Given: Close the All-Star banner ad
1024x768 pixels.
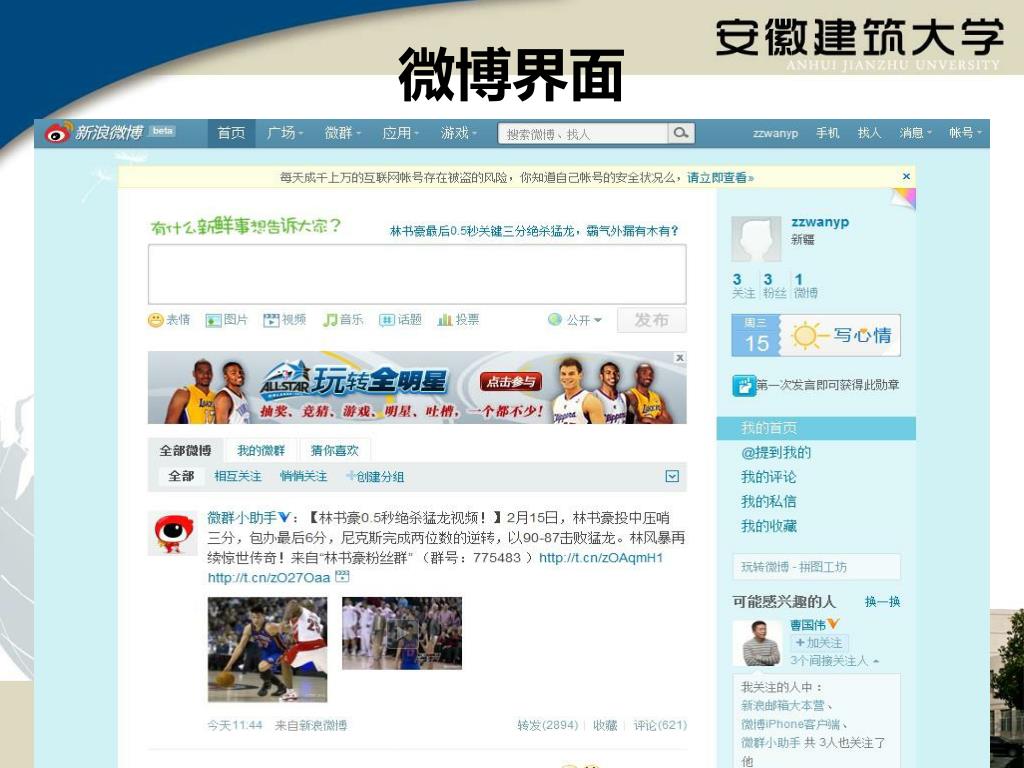Looking at the screenshot, I should pos(680,358).
